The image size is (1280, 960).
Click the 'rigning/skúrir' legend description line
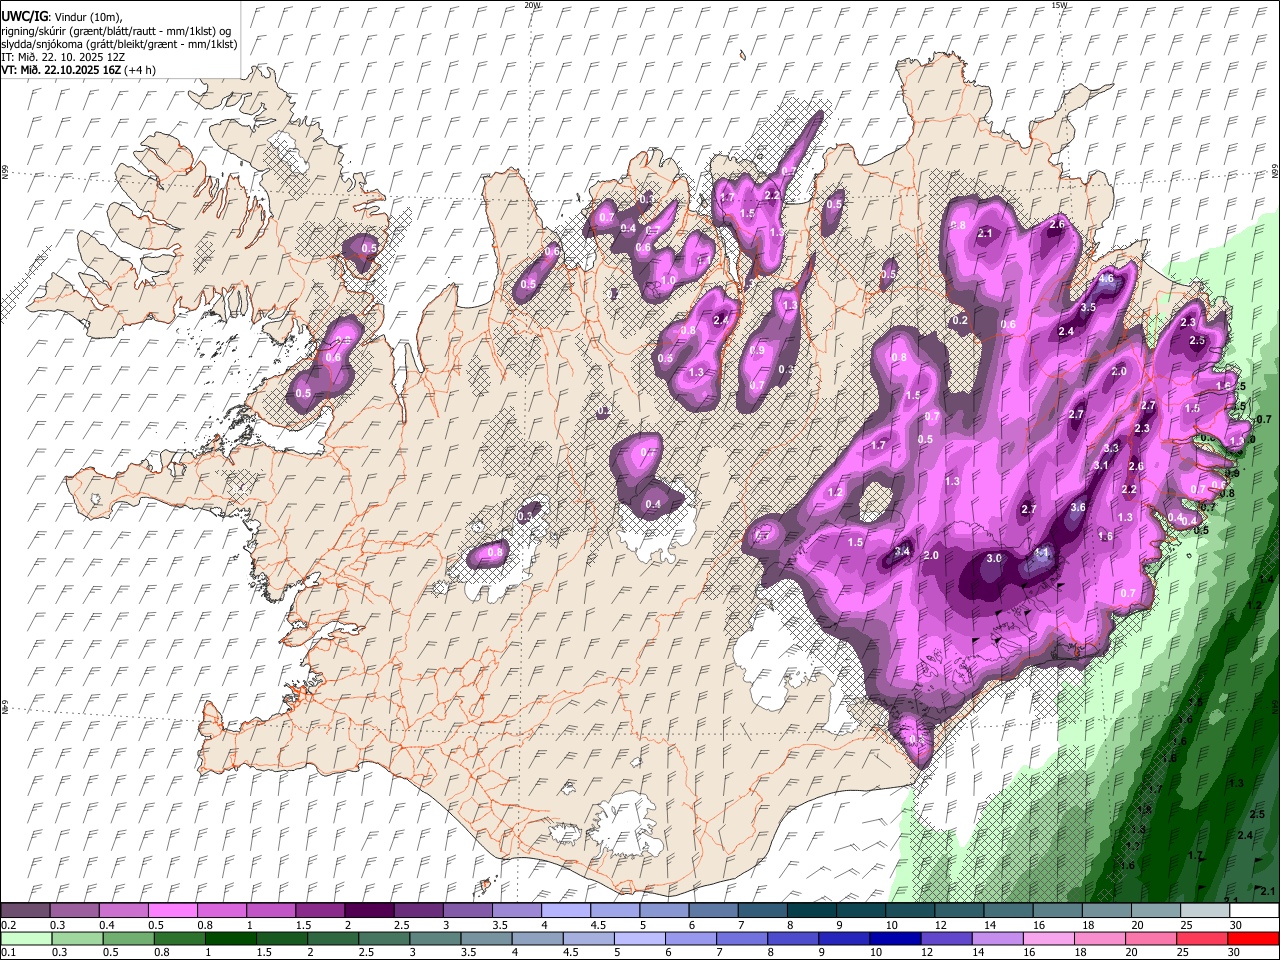(118, 31)
